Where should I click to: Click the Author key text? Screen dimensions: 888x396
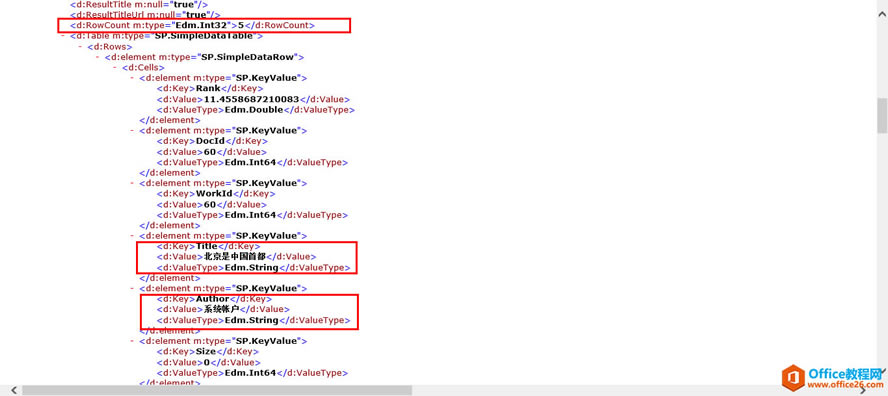click(212, 299)
